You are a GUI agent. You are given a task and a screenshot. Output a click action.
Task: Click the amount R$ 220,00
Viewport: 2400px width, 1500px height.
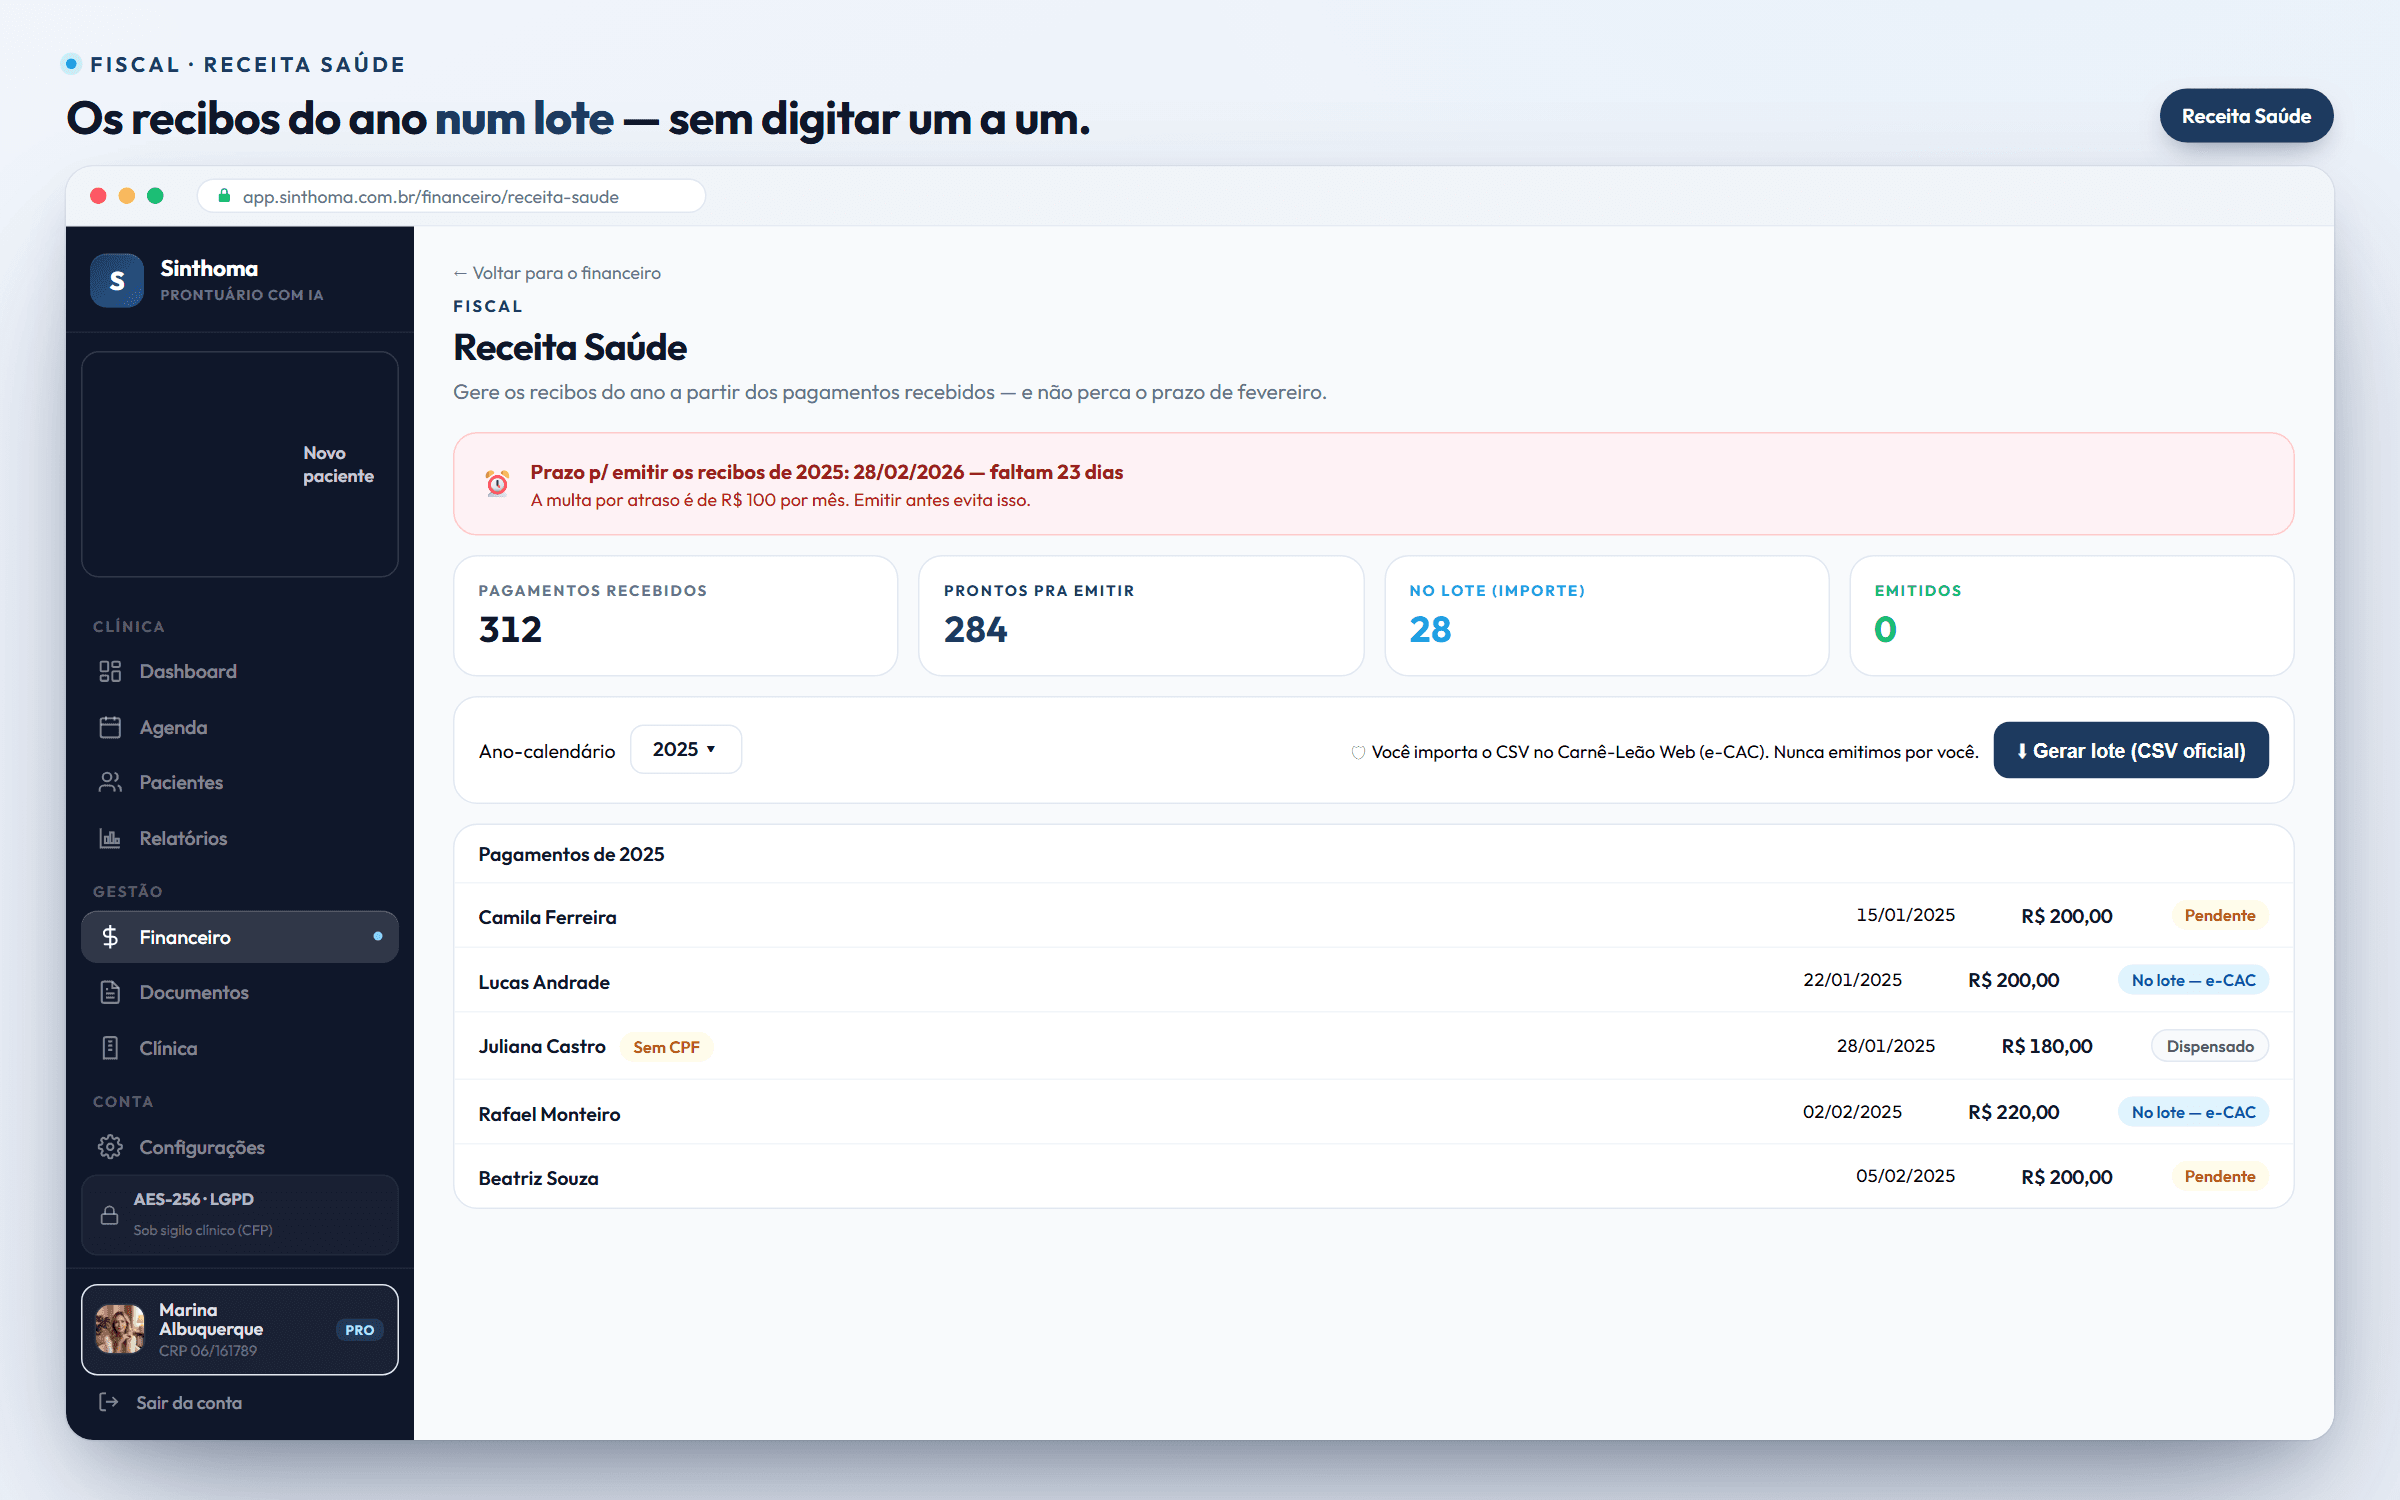click(2013, 1112)
